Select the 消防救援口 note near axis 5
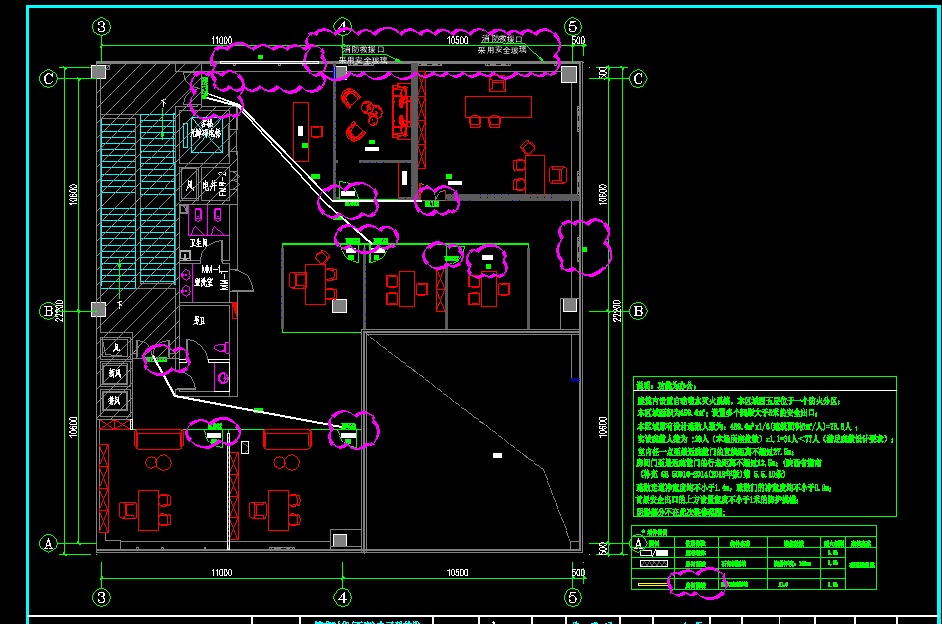The width and height of the screenshot is (942, 624). coord(502,39)
